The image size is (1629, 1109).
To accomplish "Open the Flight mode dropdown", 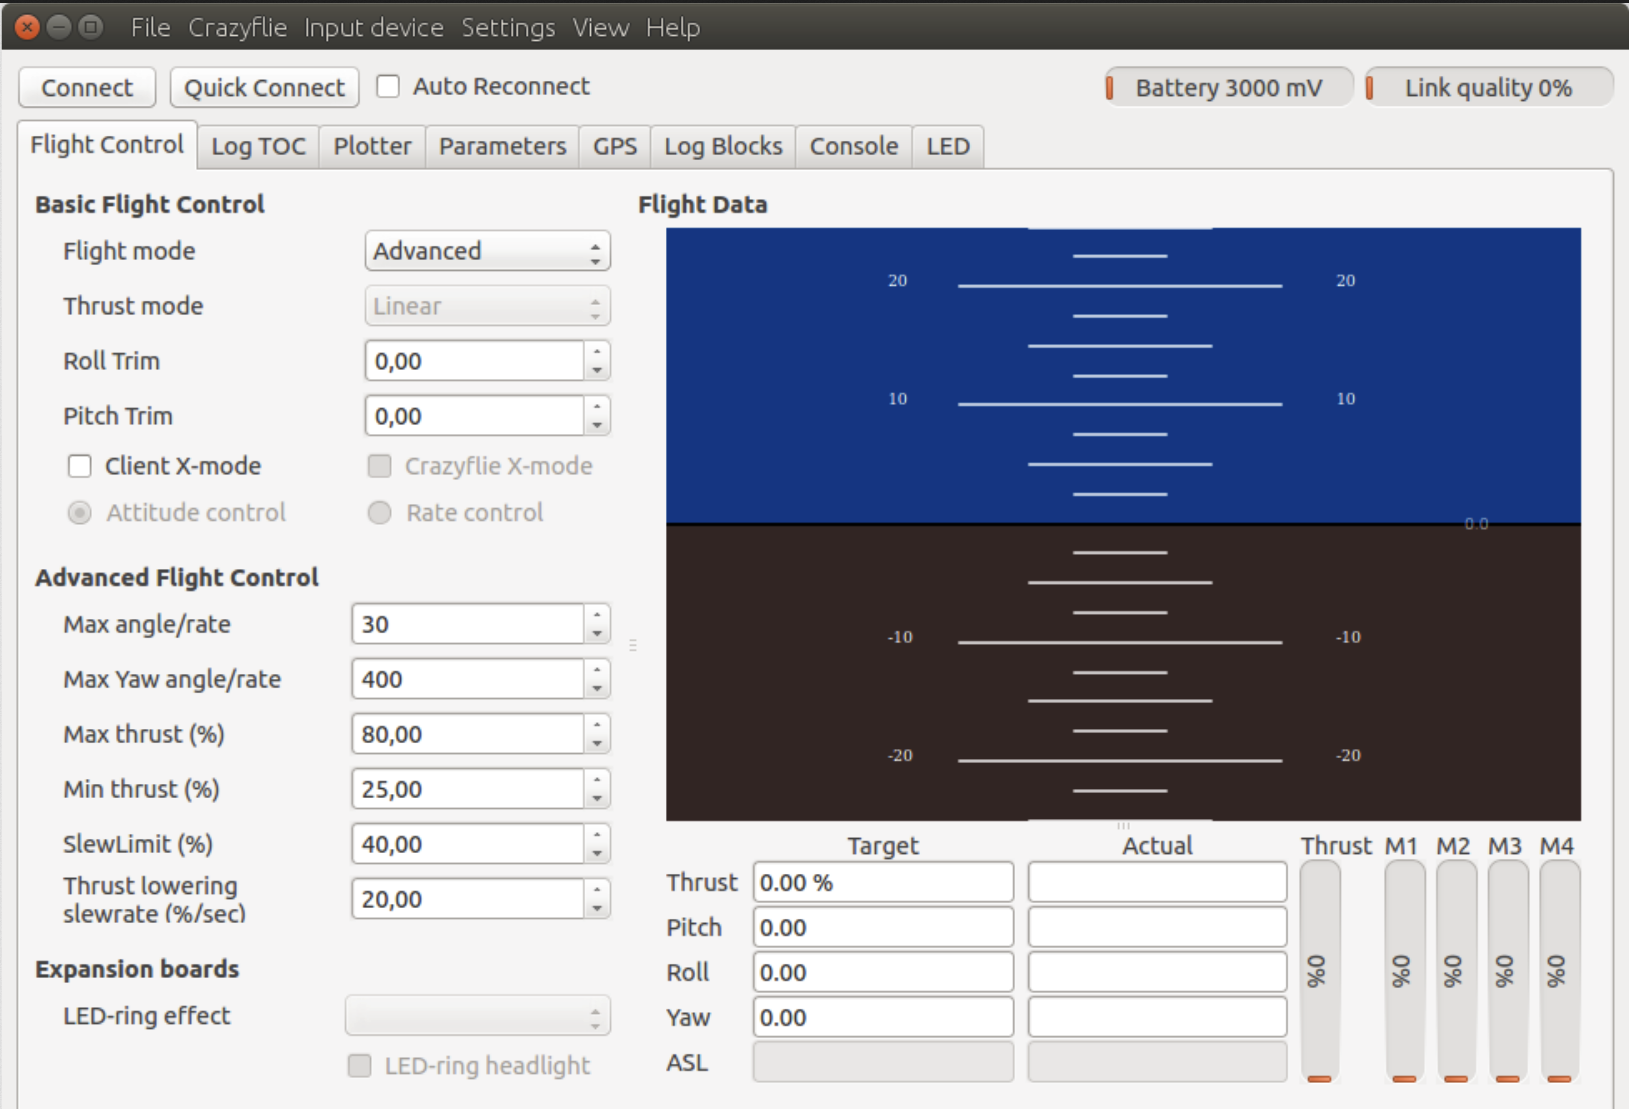I will (x=487, y=251).
